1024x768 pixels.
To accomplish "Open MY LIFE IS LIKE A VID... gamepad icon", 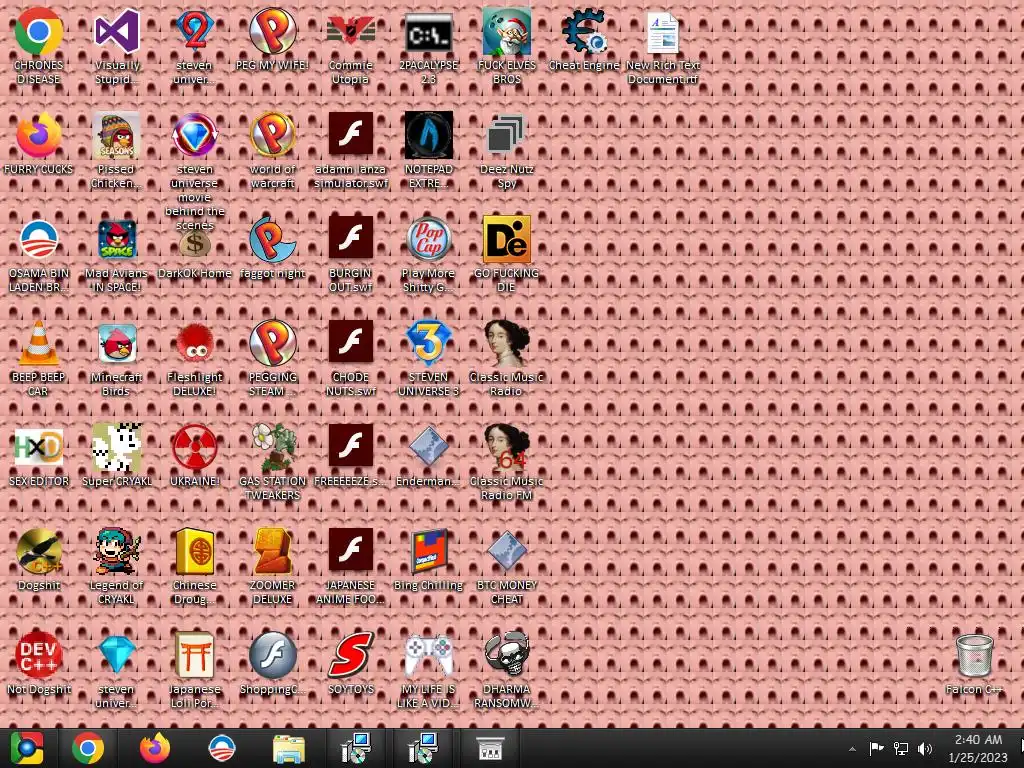I will (x=428, y=670).
